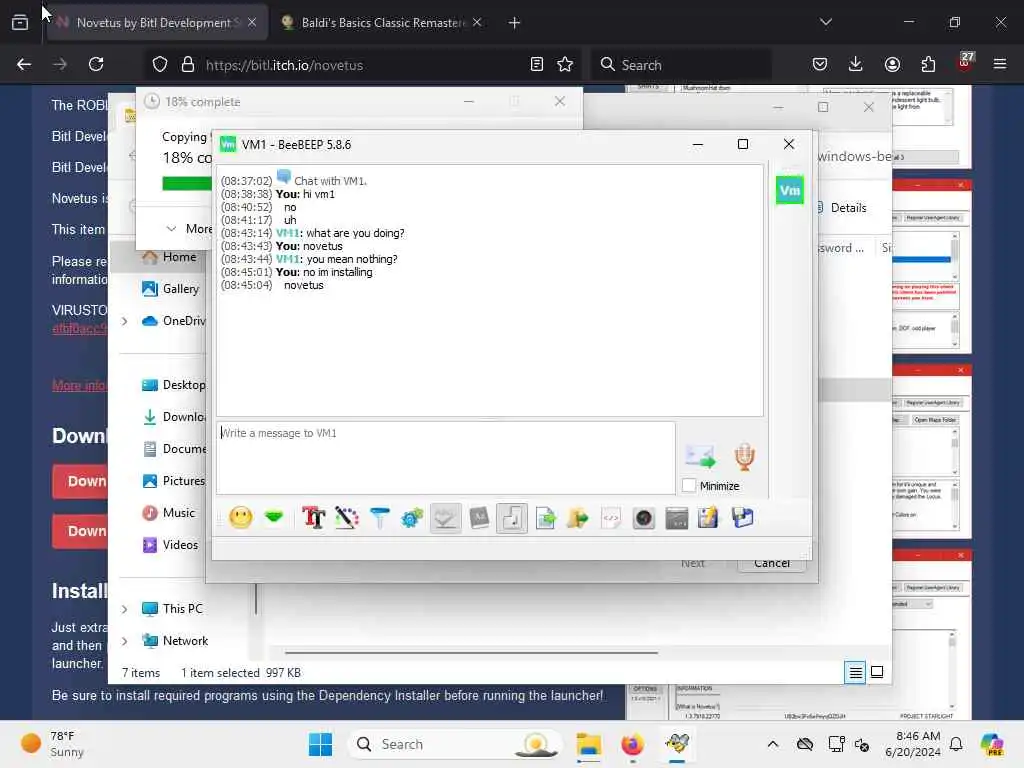Image resolution: width=1024 pixels, height=768 pixels.
Task: Show hidden system tray icons
Action: [x=773, y=744]
